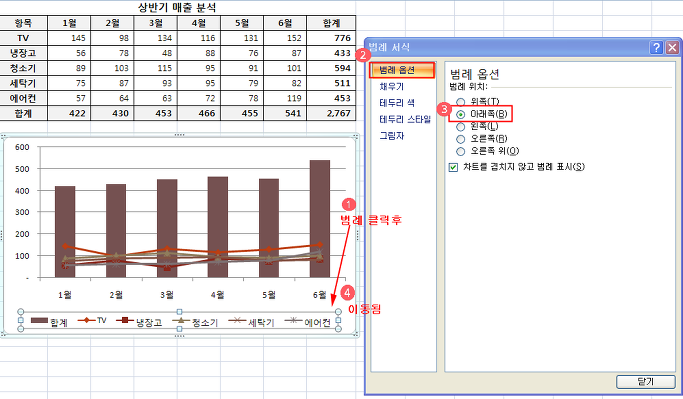
Task: Close the 범례 서식 dialog with X
Action: [x=672, y=47]
